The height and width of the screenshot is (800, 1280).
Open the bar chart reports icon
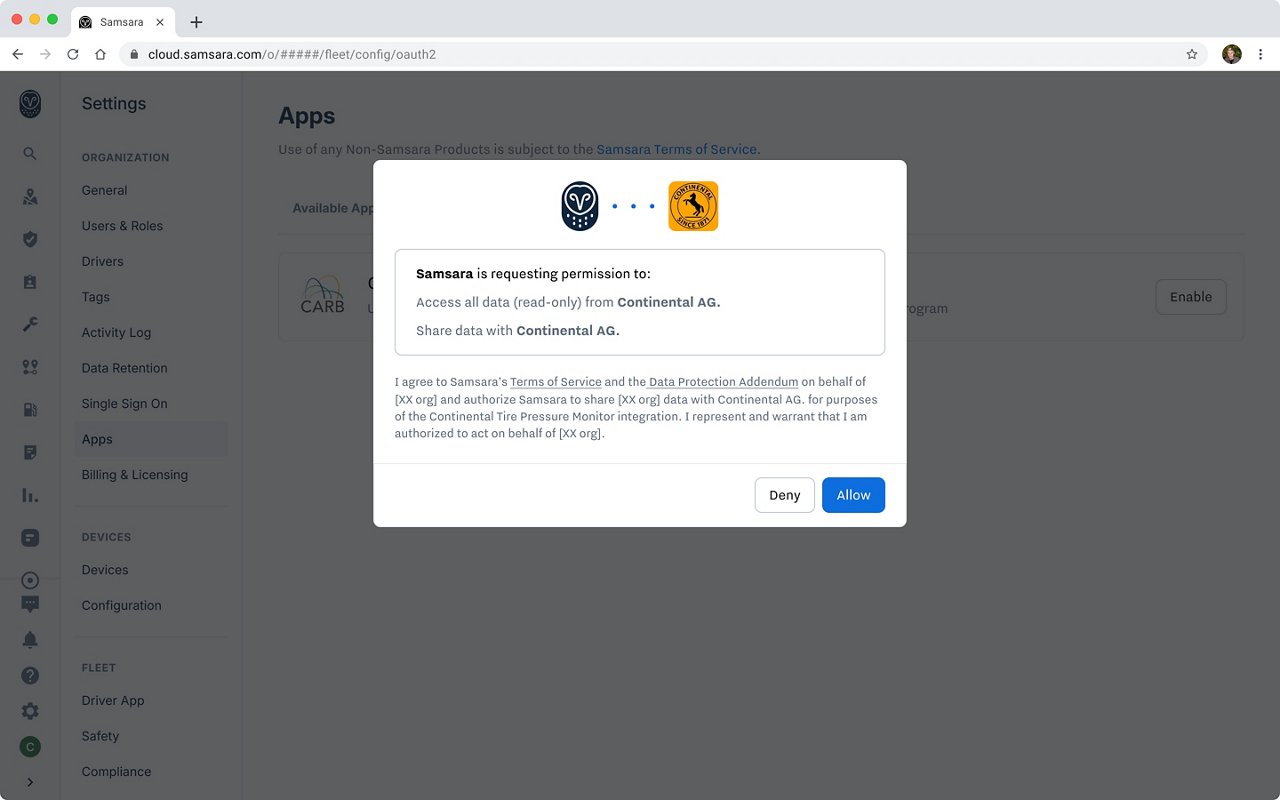coord(30,495)
